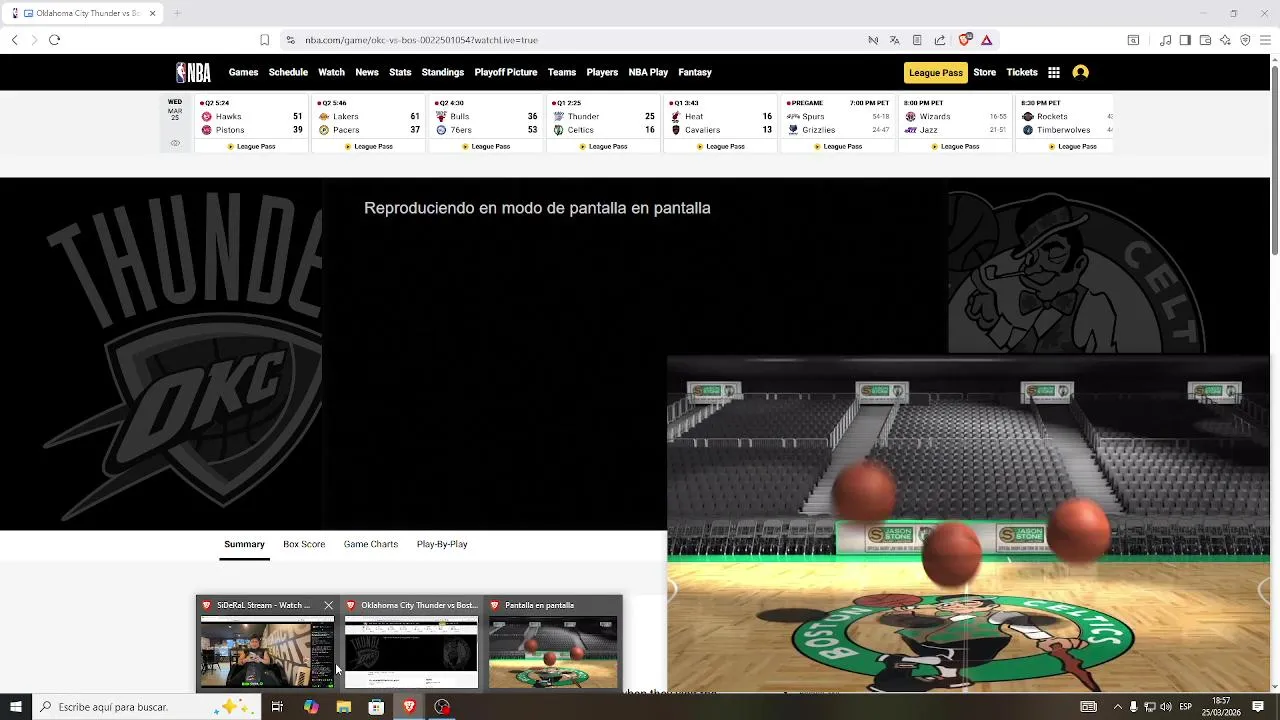
Task: Click the ESP language indicator
Action: (x=1186, y=707)
